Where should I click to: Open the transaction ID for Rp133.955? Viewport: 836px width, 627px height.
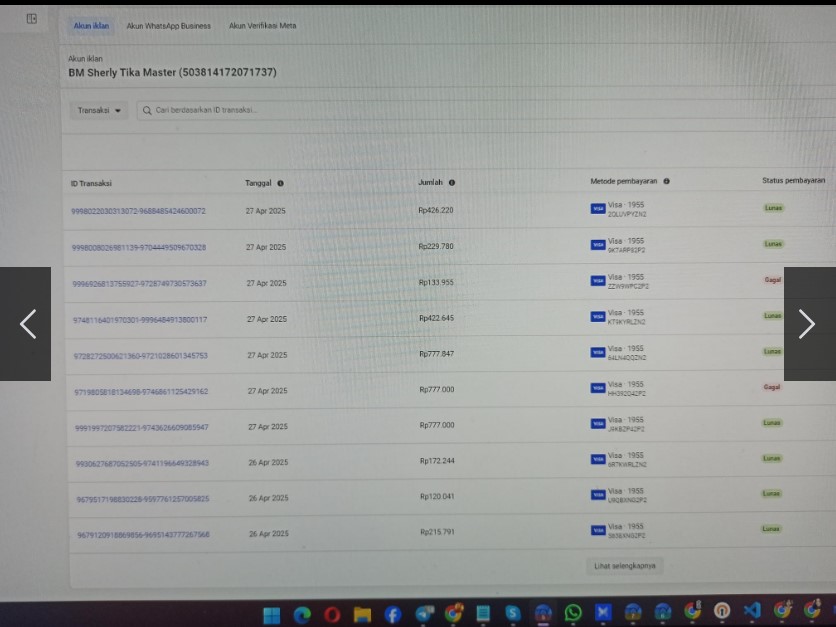tap(139, 283)
